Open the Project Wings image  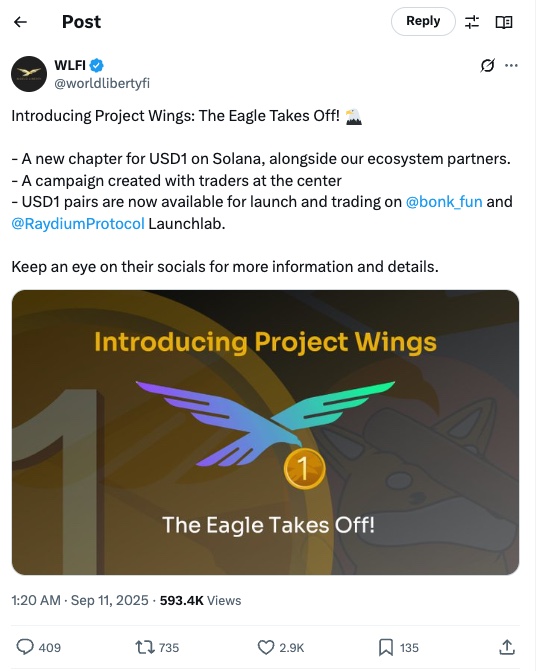pyautogui.click(x=265, y=432)
